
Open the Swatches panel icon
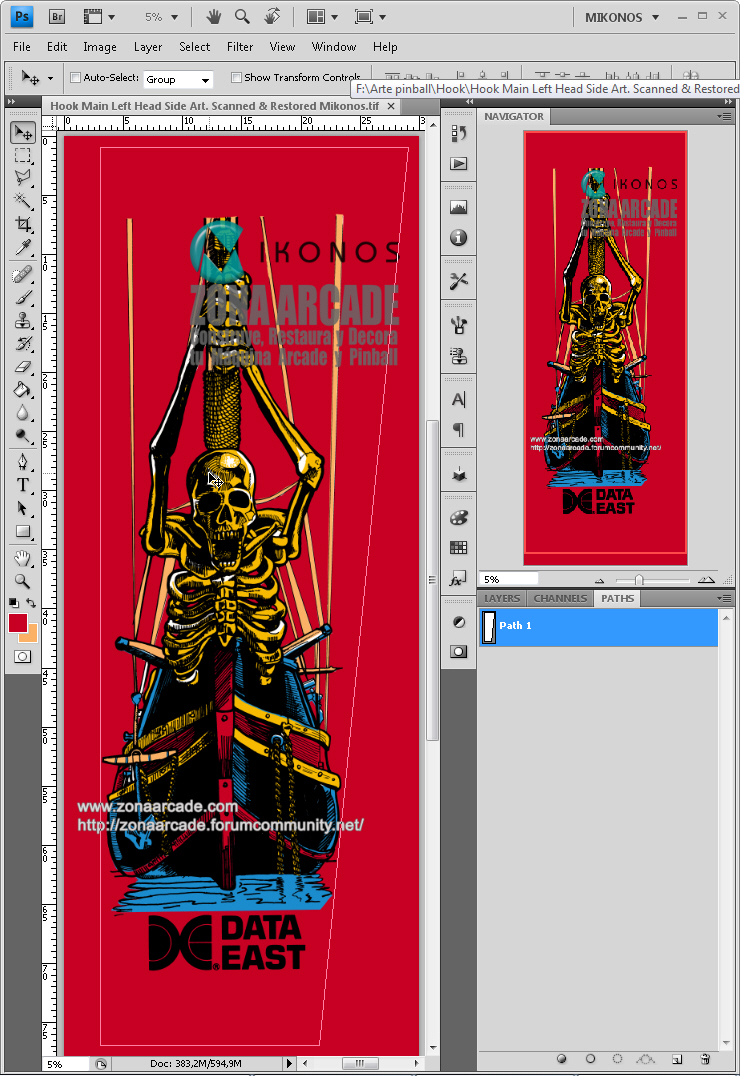point(459,548)
